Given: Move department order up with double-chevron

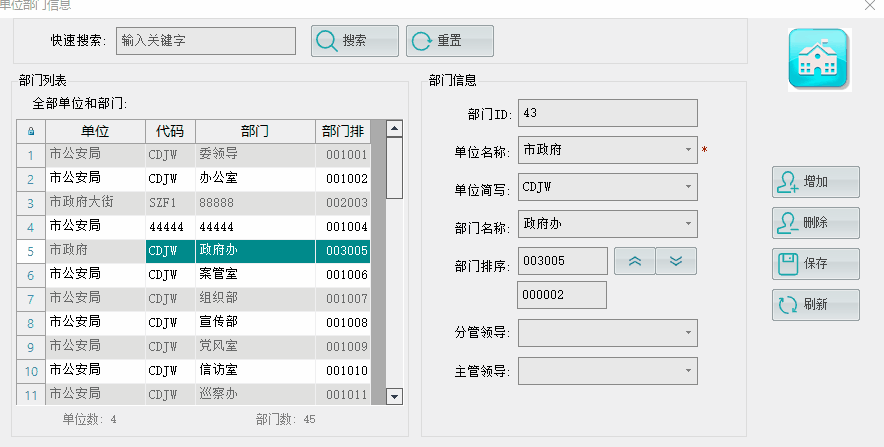Looking at the screenshot, I should point(635,261).
